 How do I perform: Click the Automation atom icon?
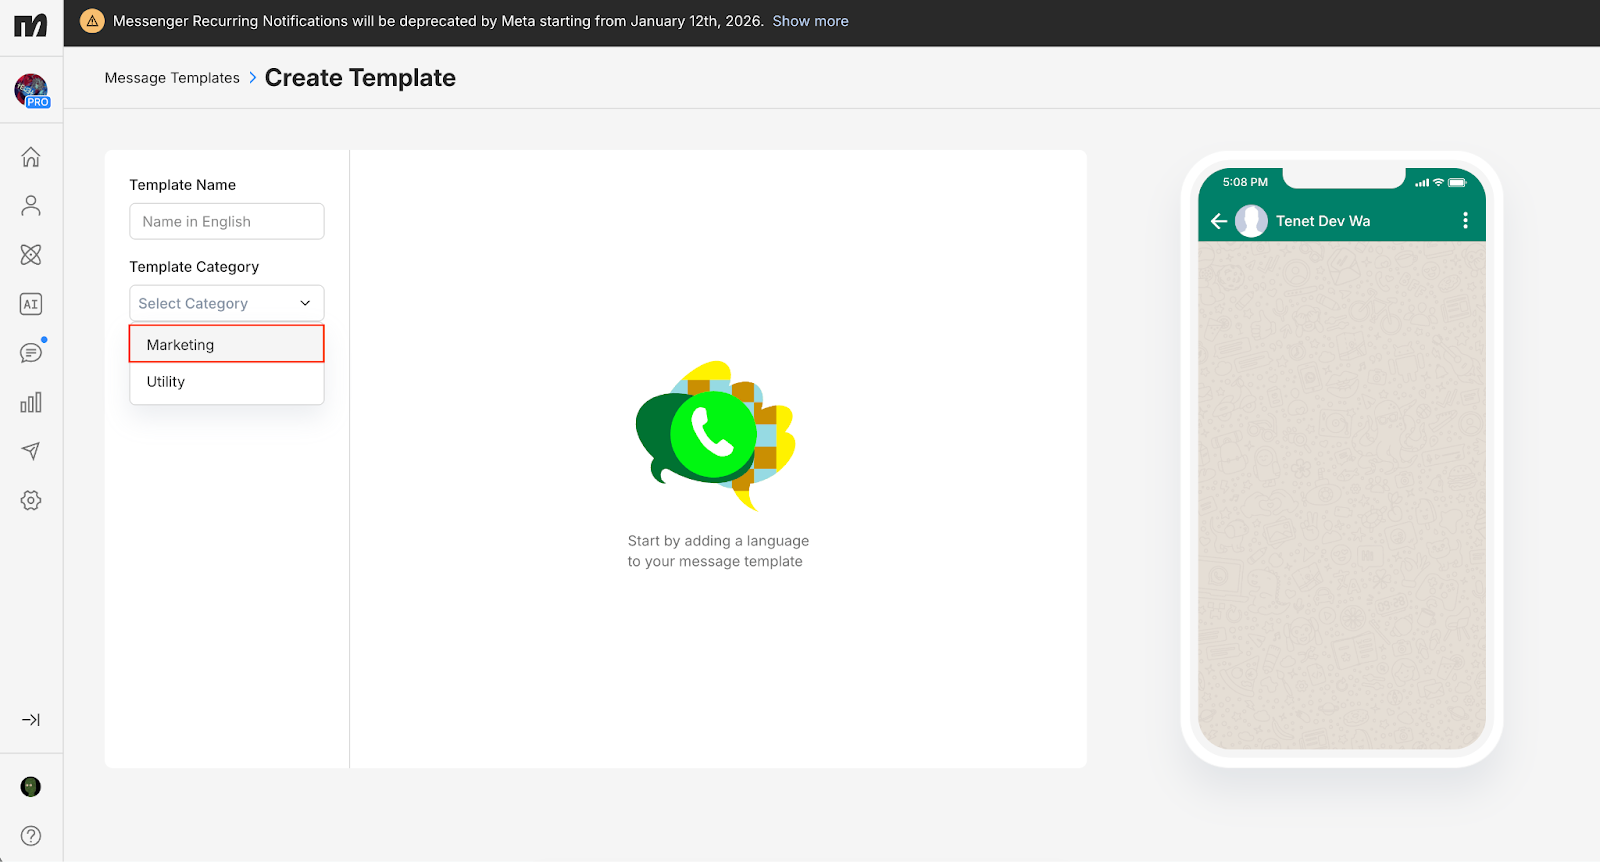point(31,255)
